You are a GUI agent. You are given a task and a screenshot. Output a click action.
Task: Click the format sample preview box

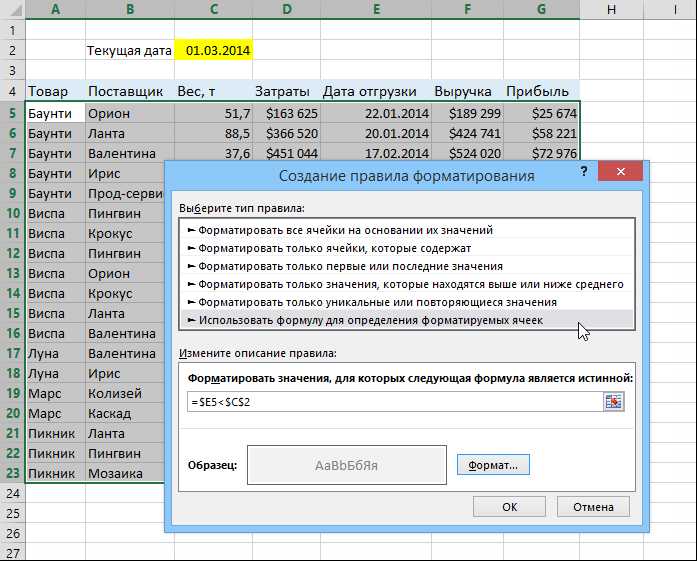pyautogui.click(x=347, y=465)
